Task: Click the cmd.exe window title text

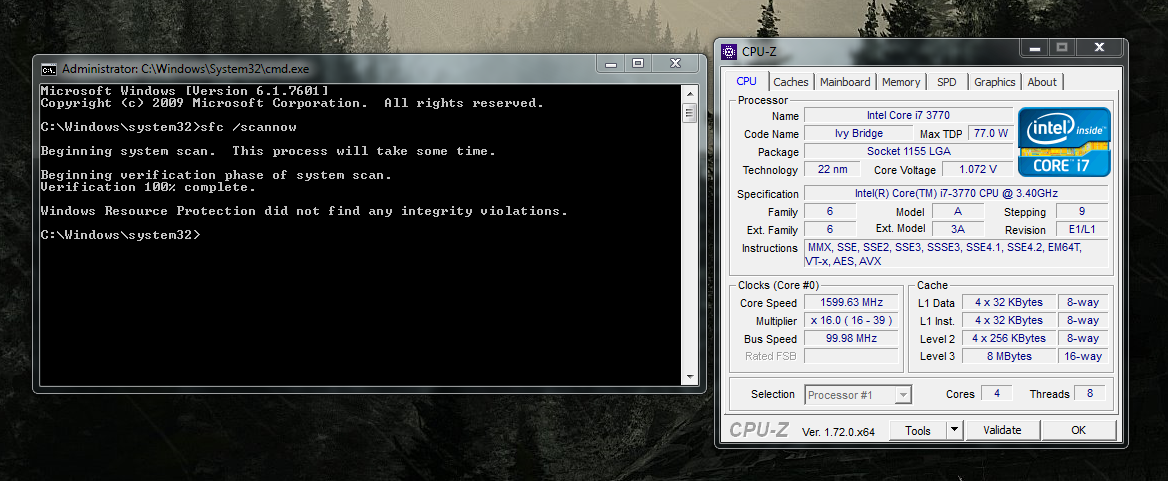Action: [185, 69]
